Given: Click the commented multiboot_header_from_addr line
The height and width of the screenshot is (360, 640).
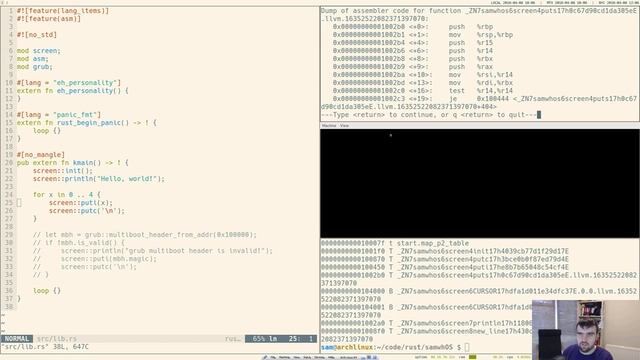Looking at the screenshot, I should [145, 235].
